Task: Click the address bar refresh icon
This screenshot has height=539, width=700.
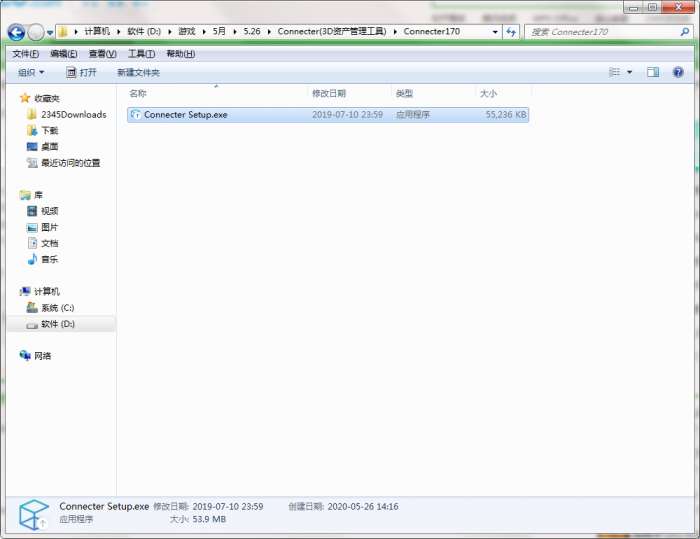Action: [x=511, y=32]
